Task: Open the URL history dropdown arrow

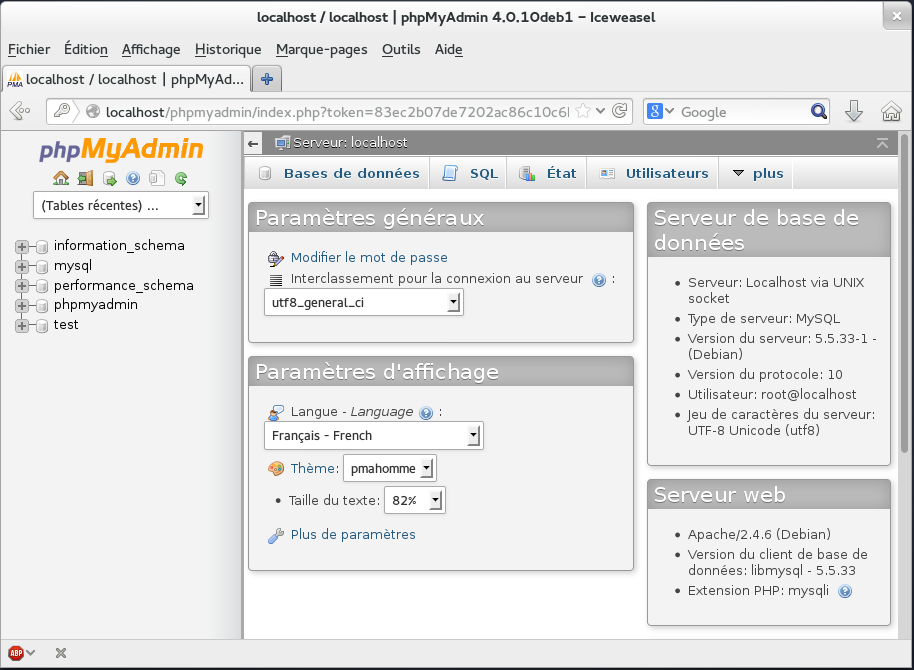Action: 600,111
